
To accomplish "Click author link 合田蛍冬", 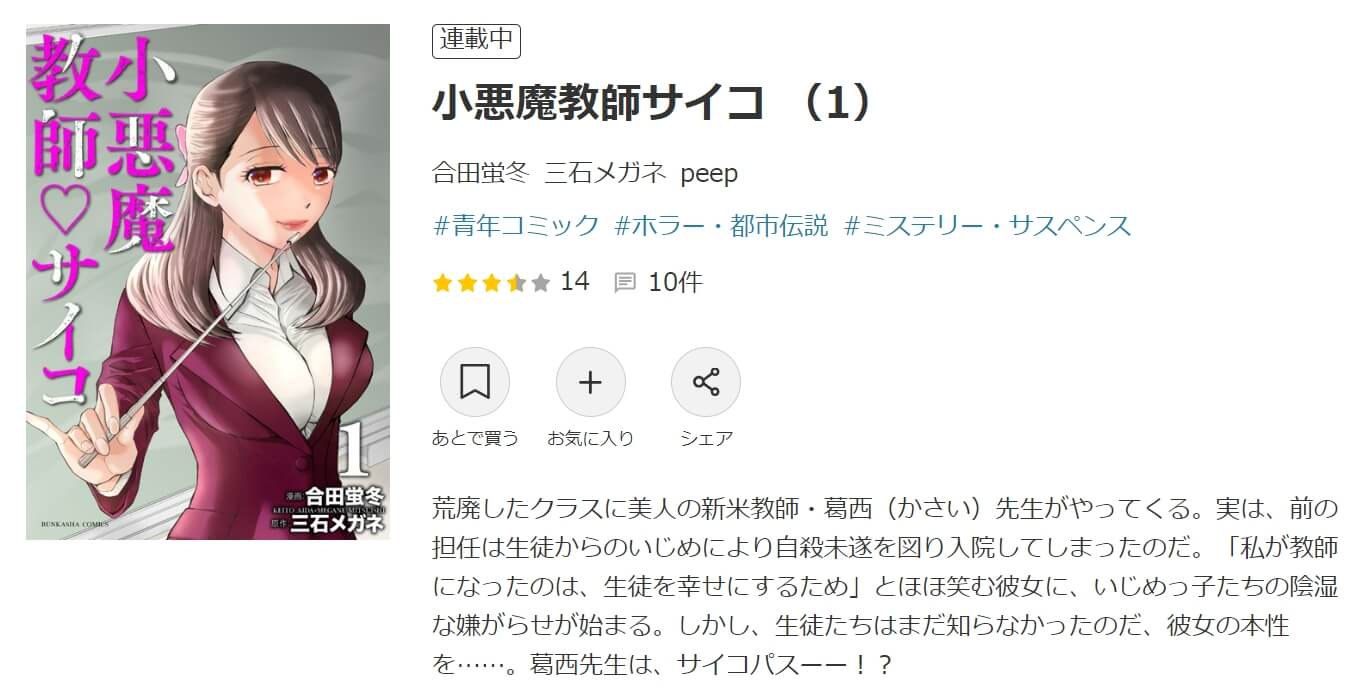I will point(479,174).
